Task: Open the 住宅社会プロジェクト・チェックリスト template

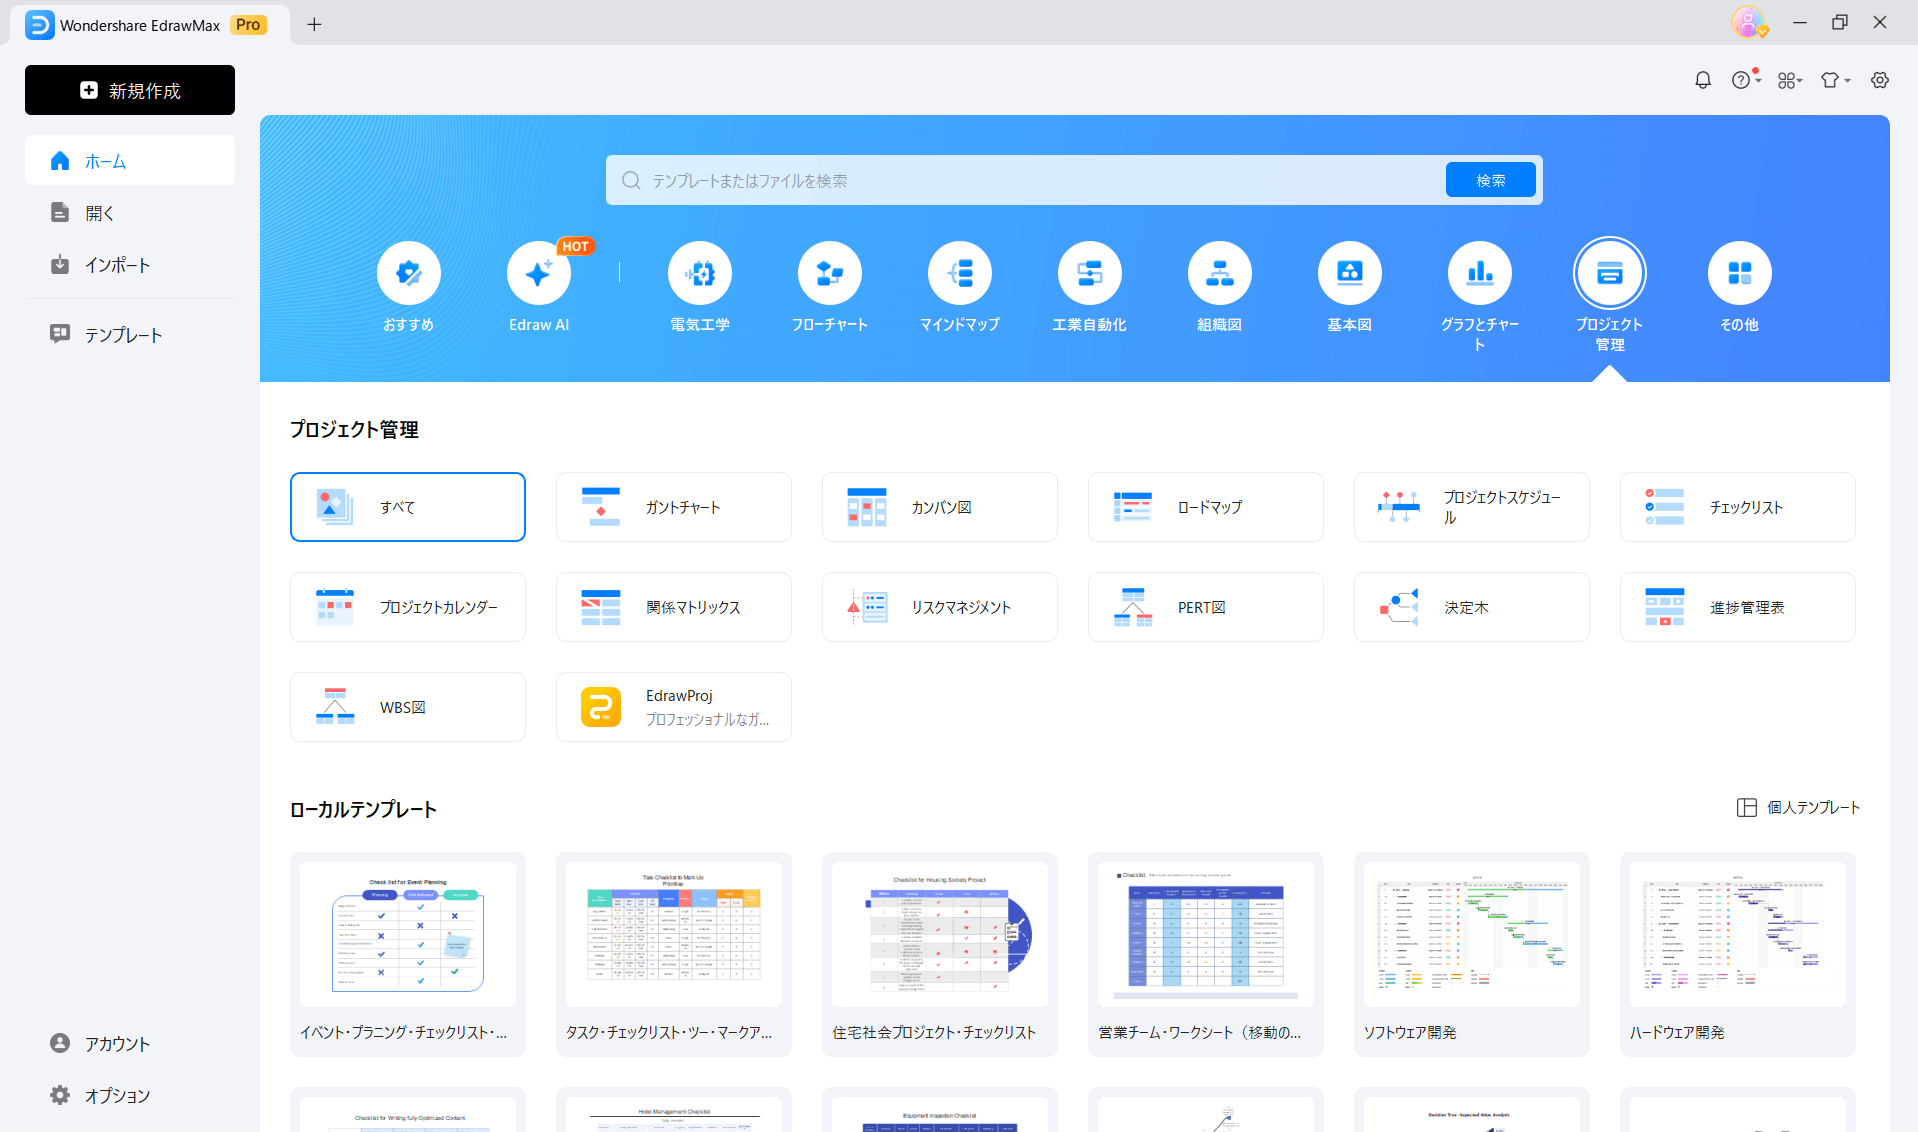Action: pyautogui.click(x=940, y=954)
